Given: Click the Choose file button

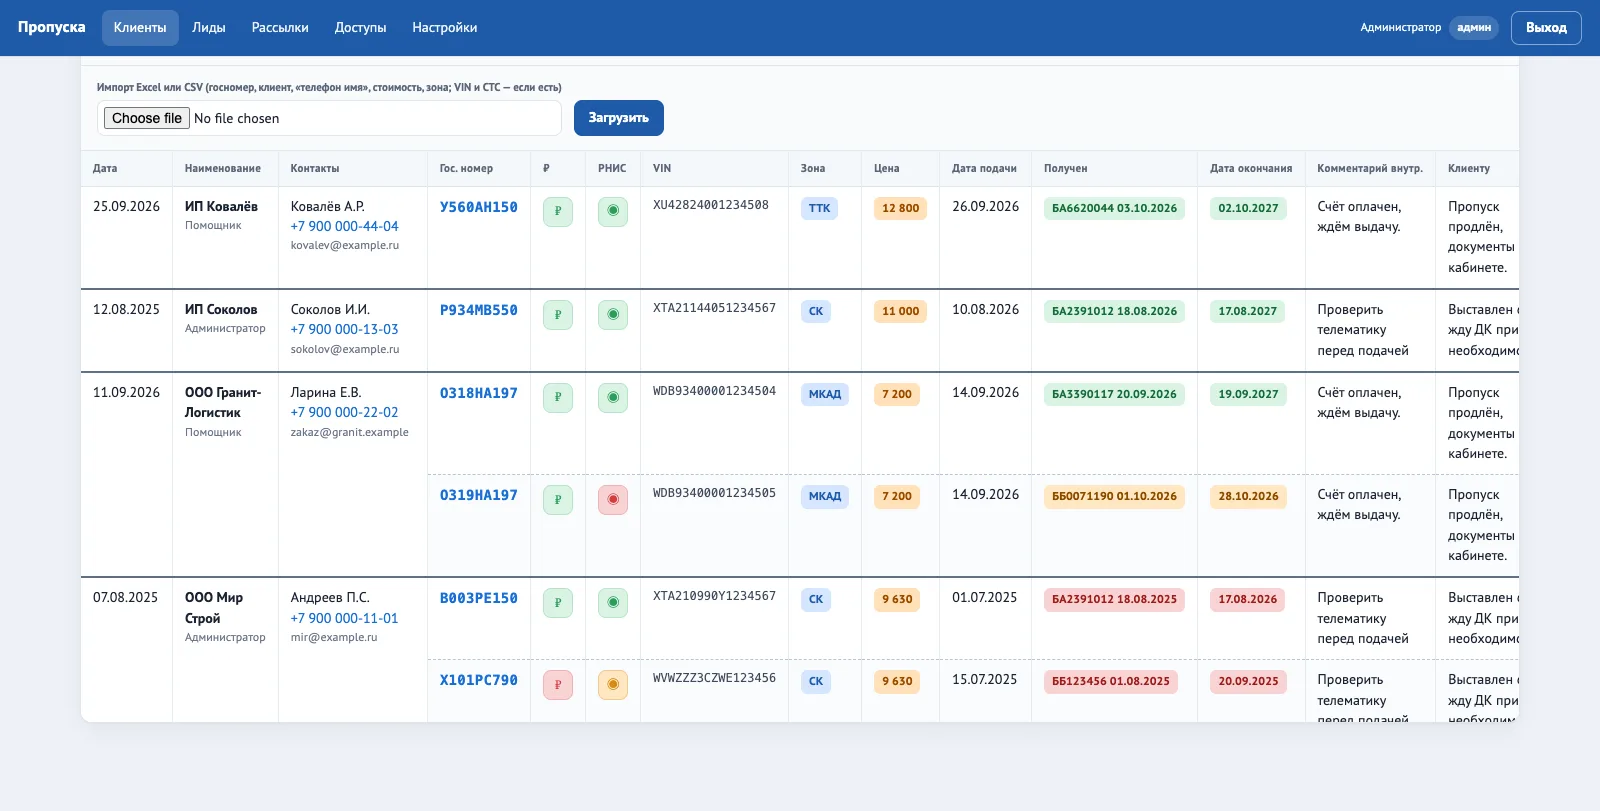Looking at the screenshot, I should coord(147,118).
